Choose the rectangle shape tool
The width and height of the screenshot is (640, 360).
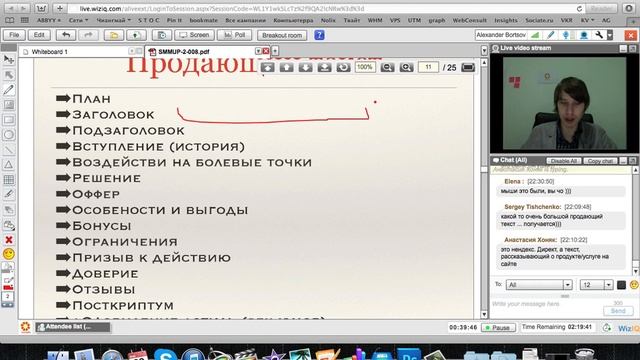[x=9, y=120]
